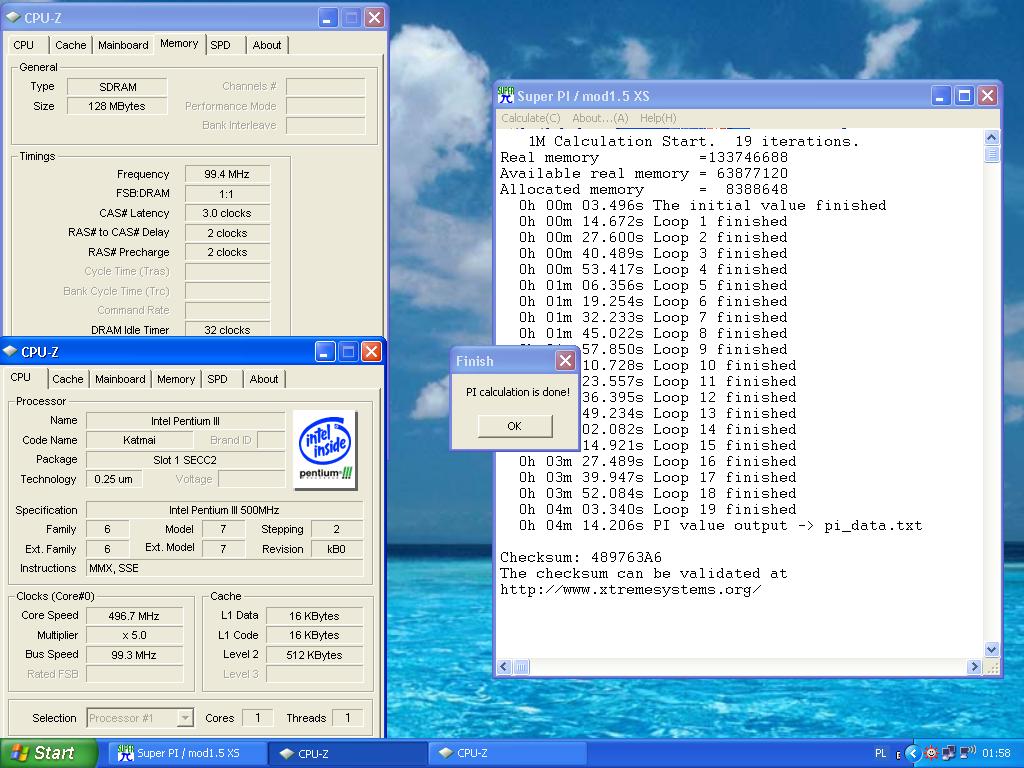Switch to Cache tab in top CPU-Z window
The image size is (1024, 768).
pyautogui.click(x=71, y=45)
